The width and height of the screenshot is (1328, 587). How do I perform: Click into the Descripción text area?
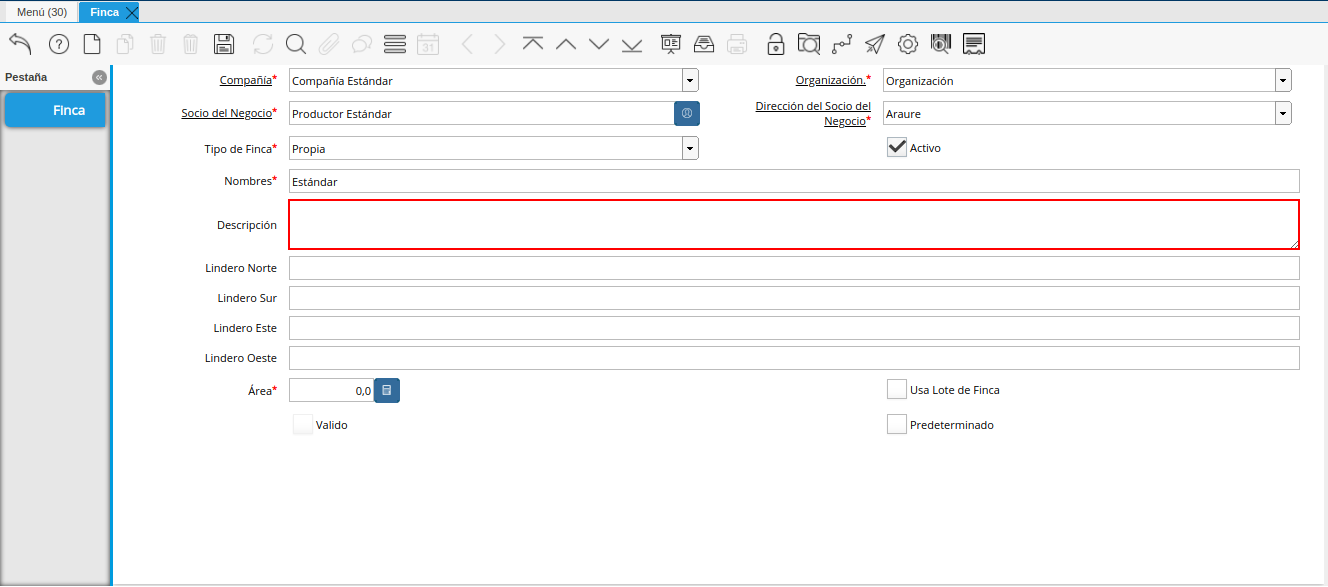click(x=793, y=224)
